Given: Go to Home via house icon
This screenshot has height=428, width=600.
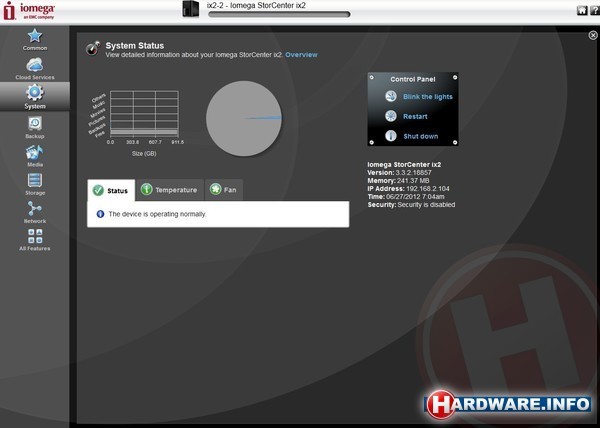Looking at the screenshot, I should (x=582, y=10).
